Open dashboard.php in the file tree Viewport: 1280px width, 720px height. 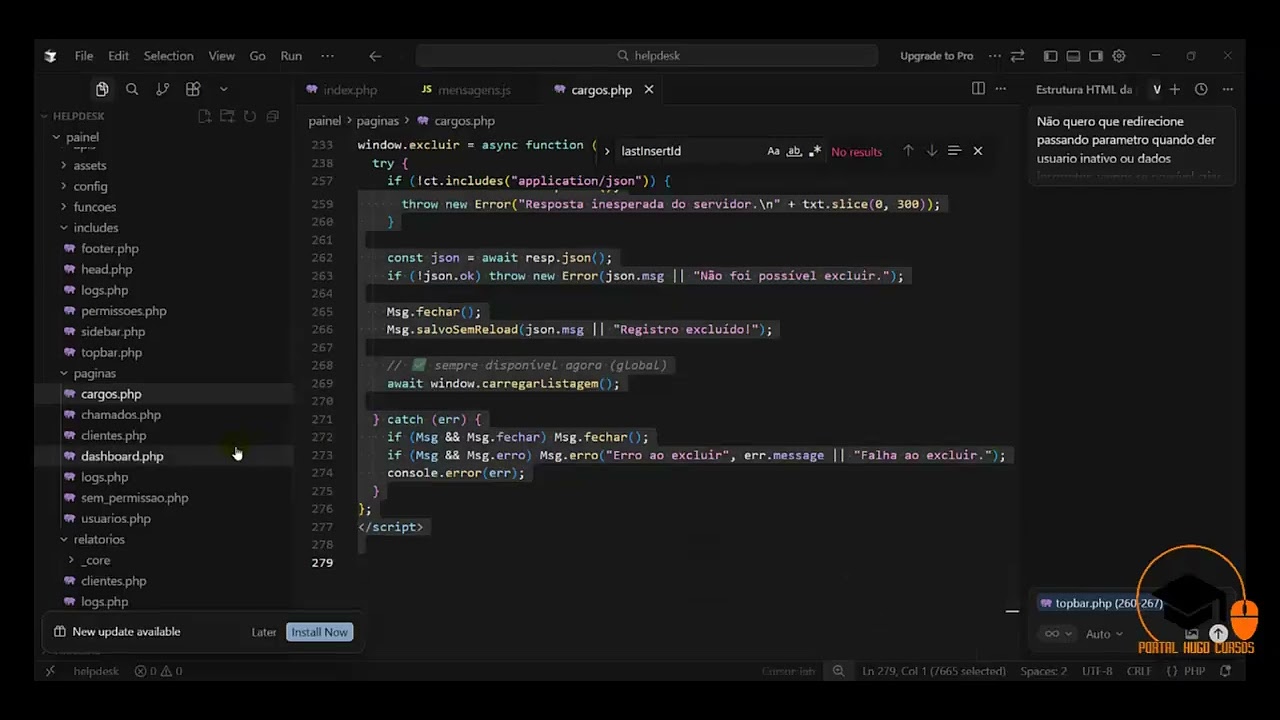(122, 456)
